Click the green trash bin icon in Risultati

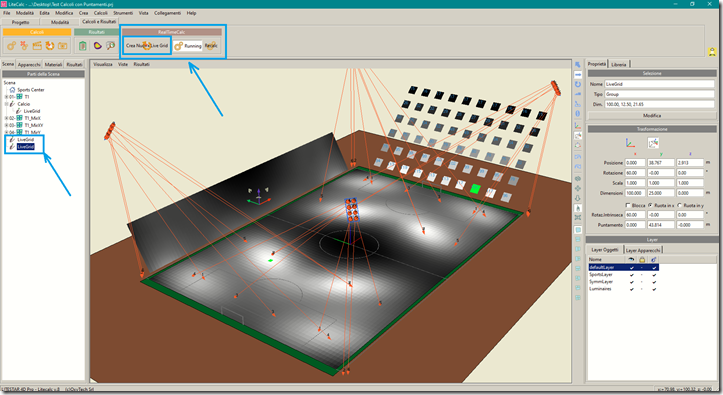click(x=83, y=46)
